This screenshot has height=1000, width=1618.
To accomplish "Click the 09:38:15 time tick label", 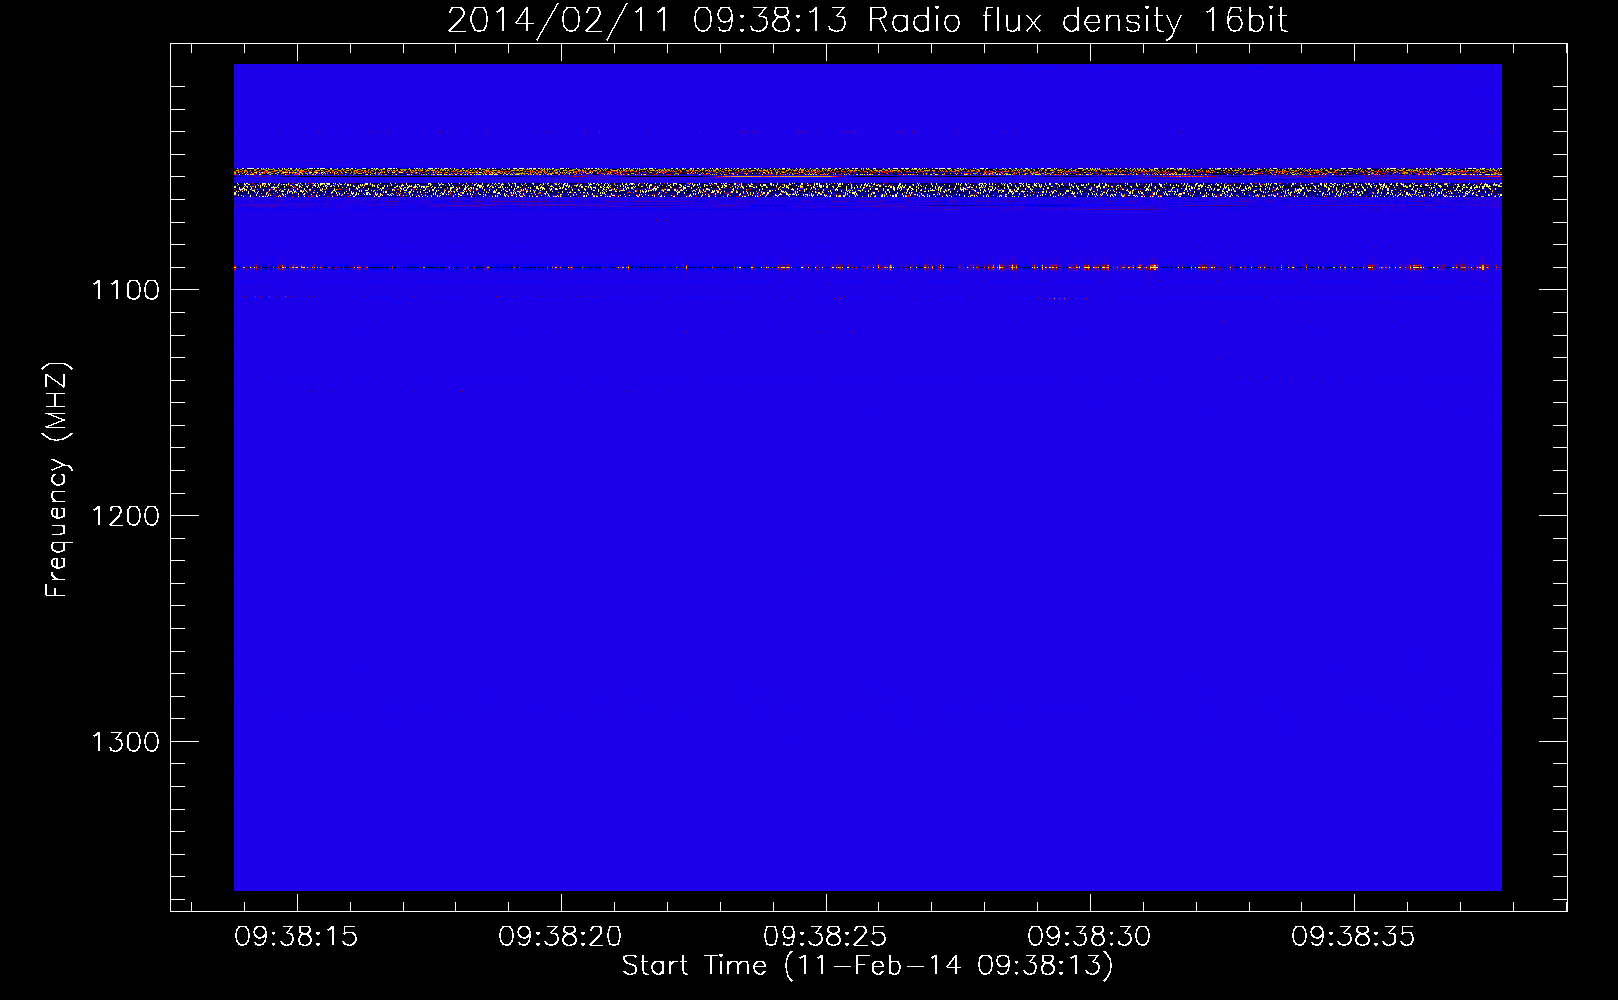I will tap(296, 937).
